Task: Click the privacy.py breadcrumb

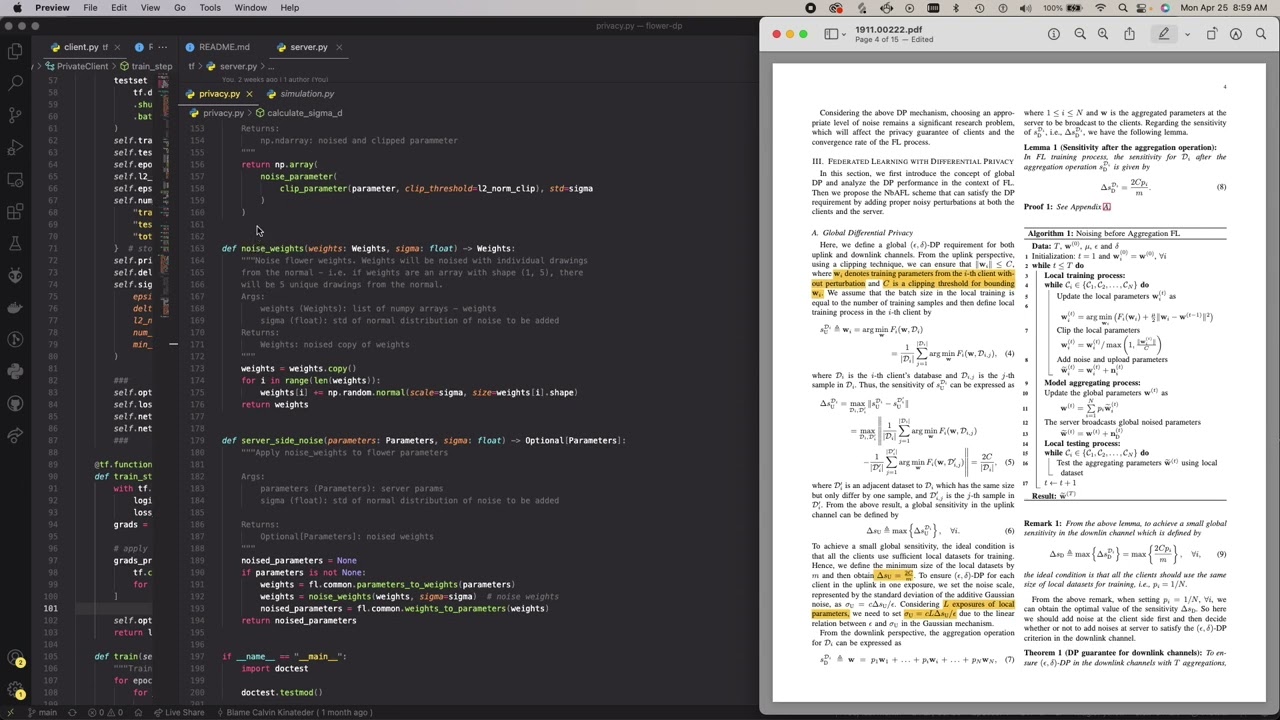Action: [x=223, y=113]
